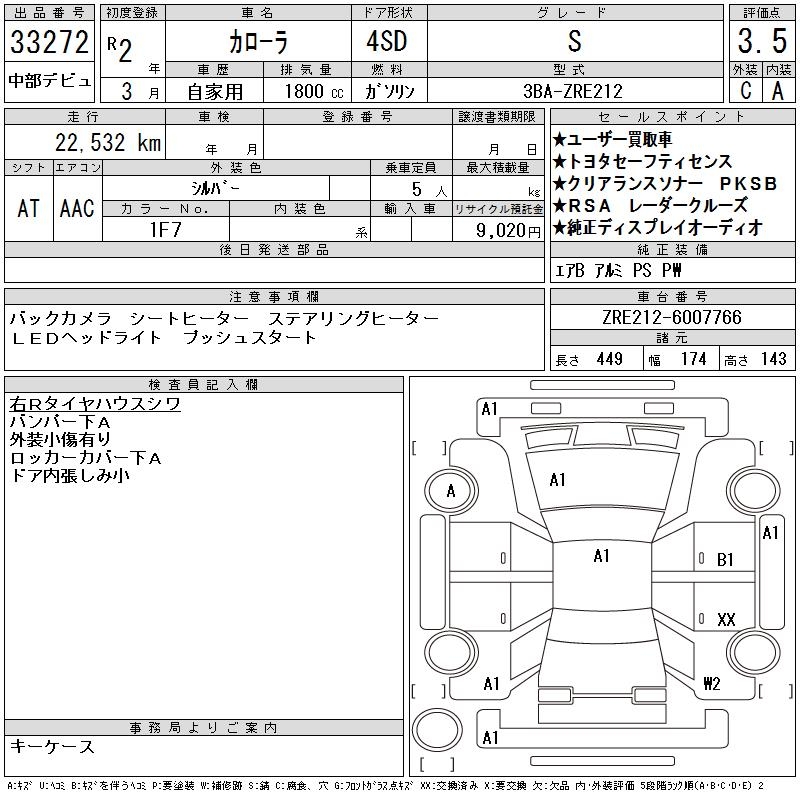Select interior grade A
This screenshot has height=800, width=800.
click(778, 90)
